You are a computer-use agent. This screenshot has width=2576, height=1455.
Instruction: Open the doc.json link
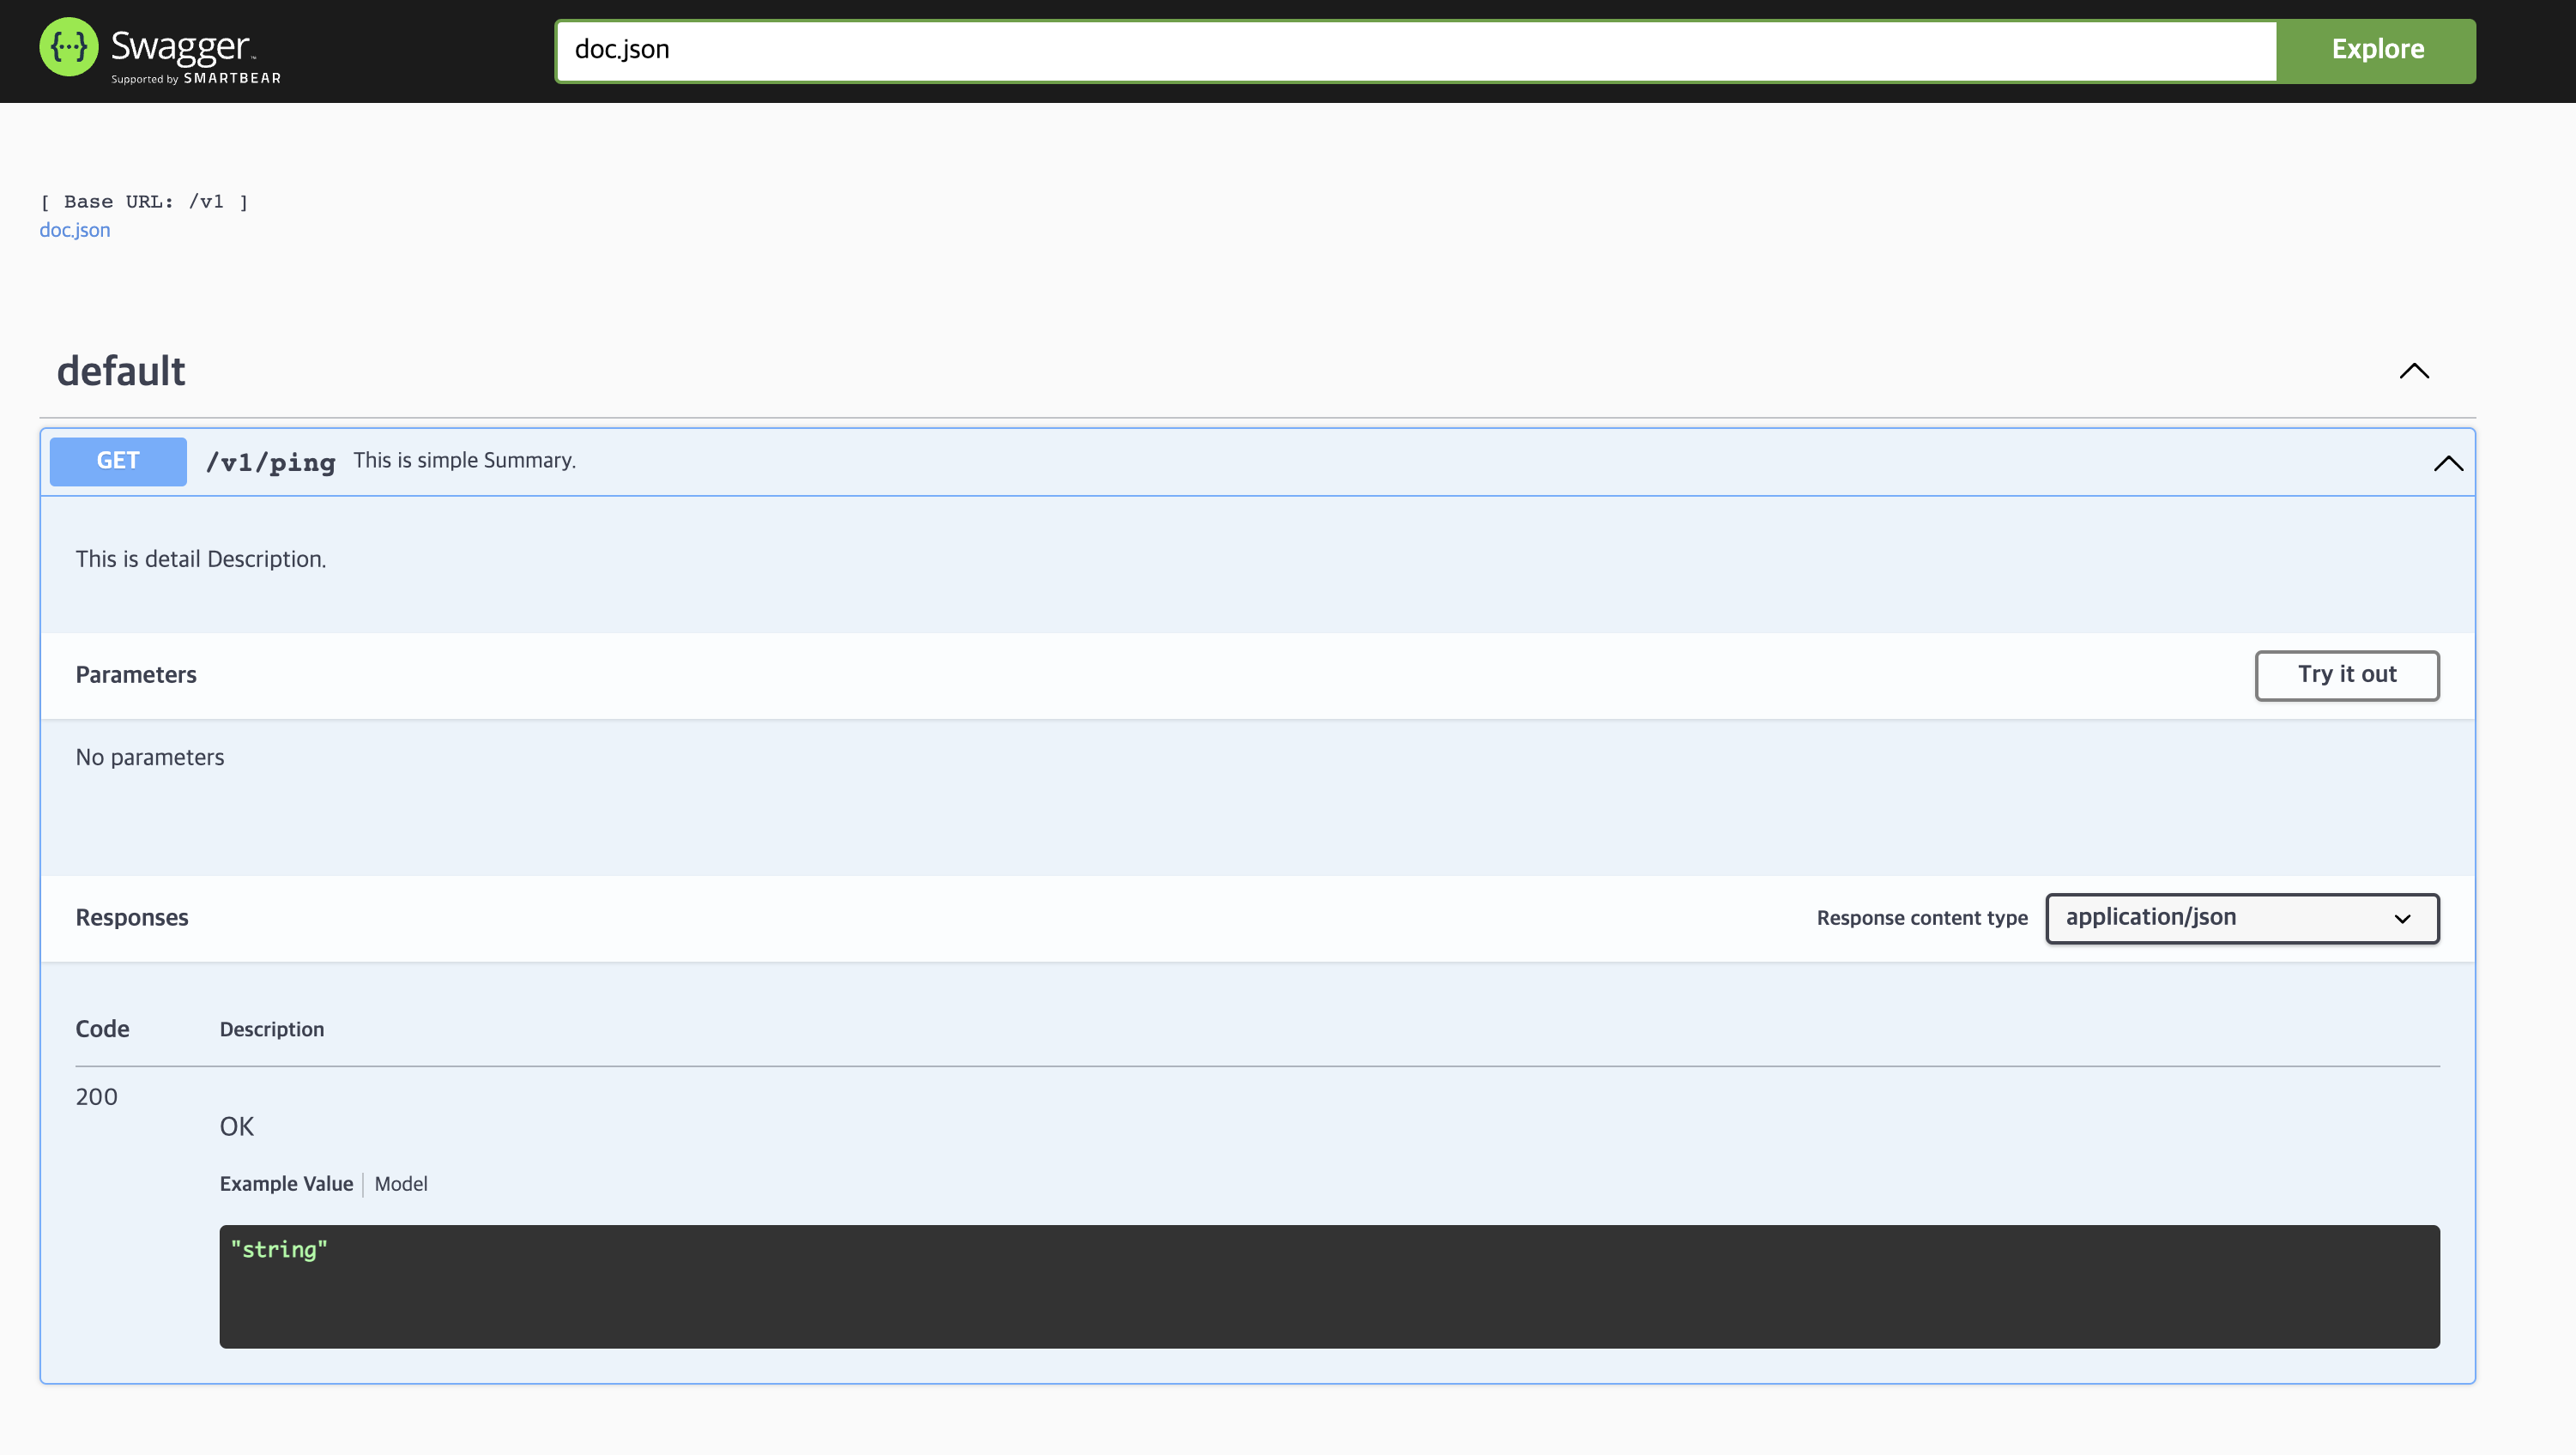pos(75,230)
